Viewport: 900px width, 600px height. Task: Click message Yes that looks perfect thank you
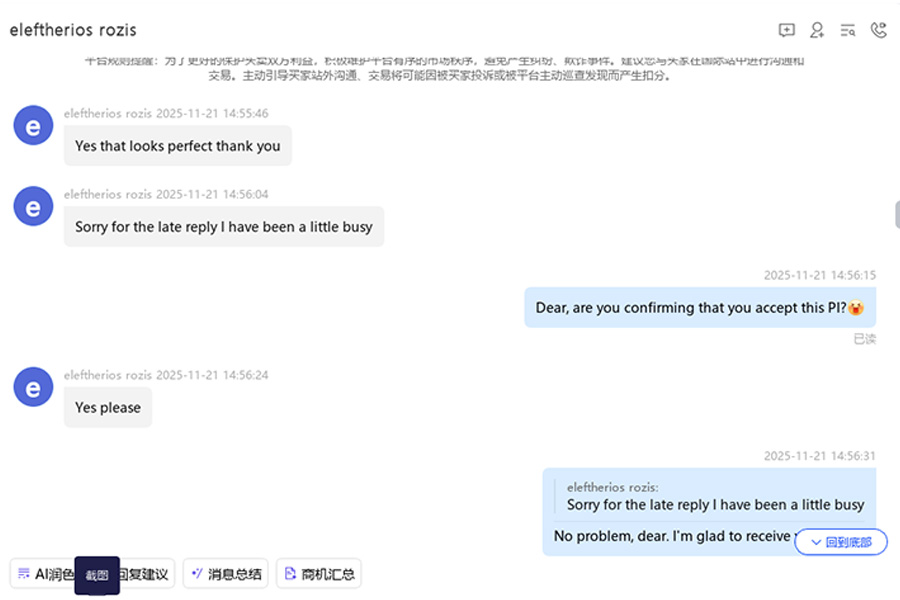(177, 146)
